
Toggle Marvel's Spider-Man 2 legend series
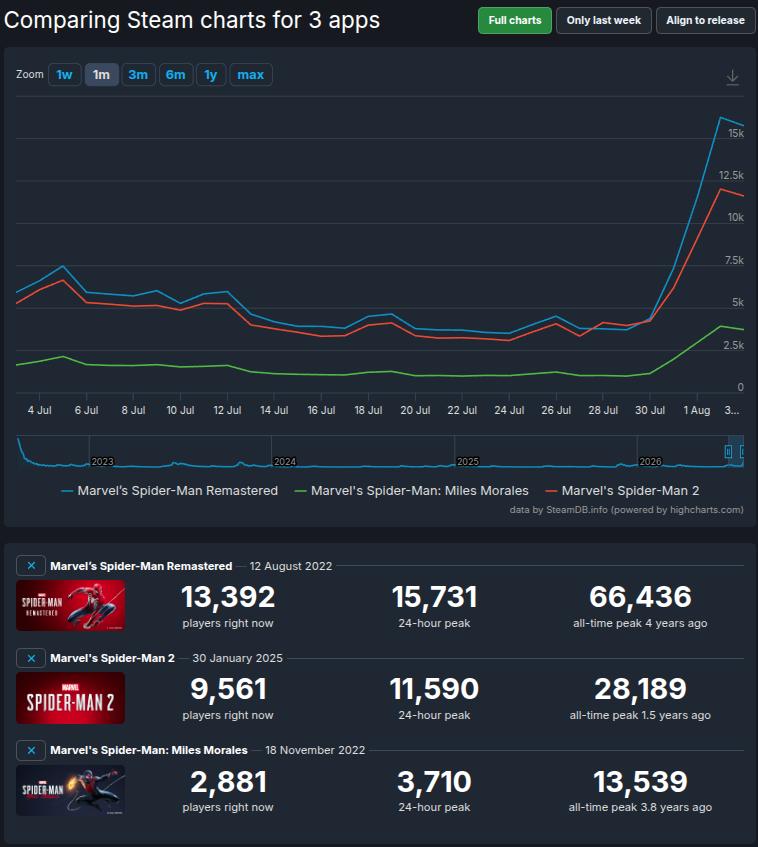pyautogui.click(x=622, y=490)
